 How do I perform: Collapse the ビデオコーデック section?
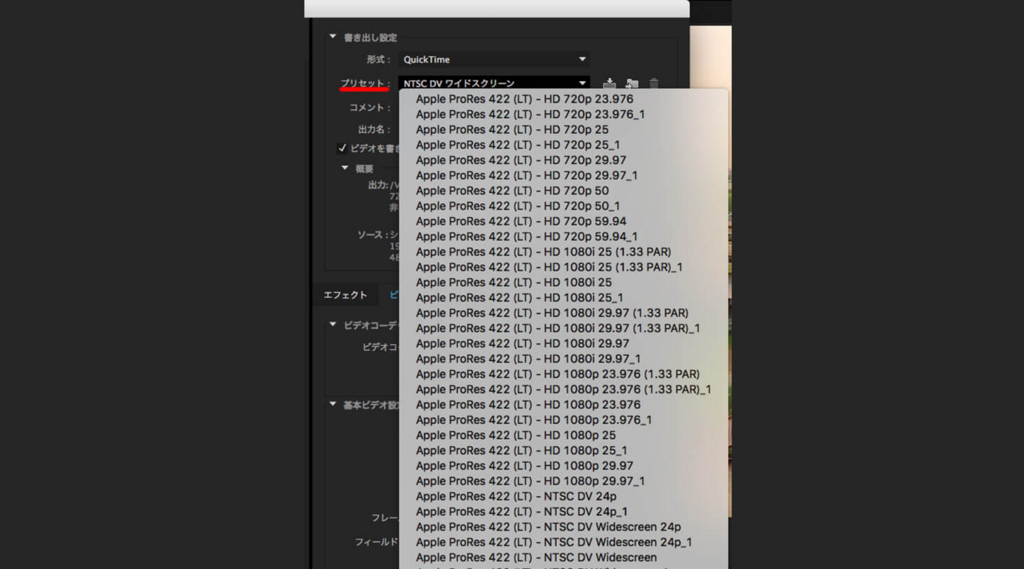tap(332, 325)
